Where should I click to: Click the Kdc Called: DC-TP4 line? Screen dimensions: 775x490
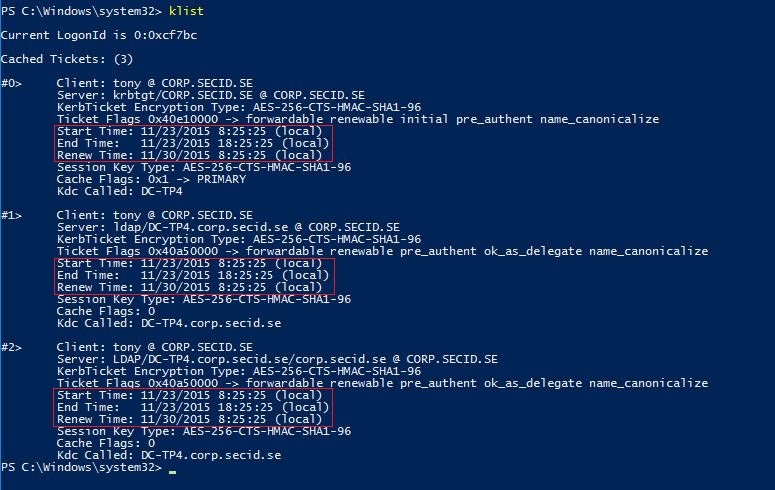click(x=120, y=191)
